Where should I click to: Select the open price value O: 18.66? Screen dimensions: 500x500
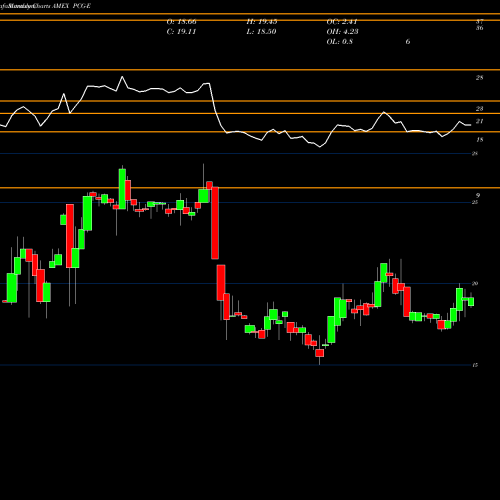pyautogui.click(x=181, y=22)
